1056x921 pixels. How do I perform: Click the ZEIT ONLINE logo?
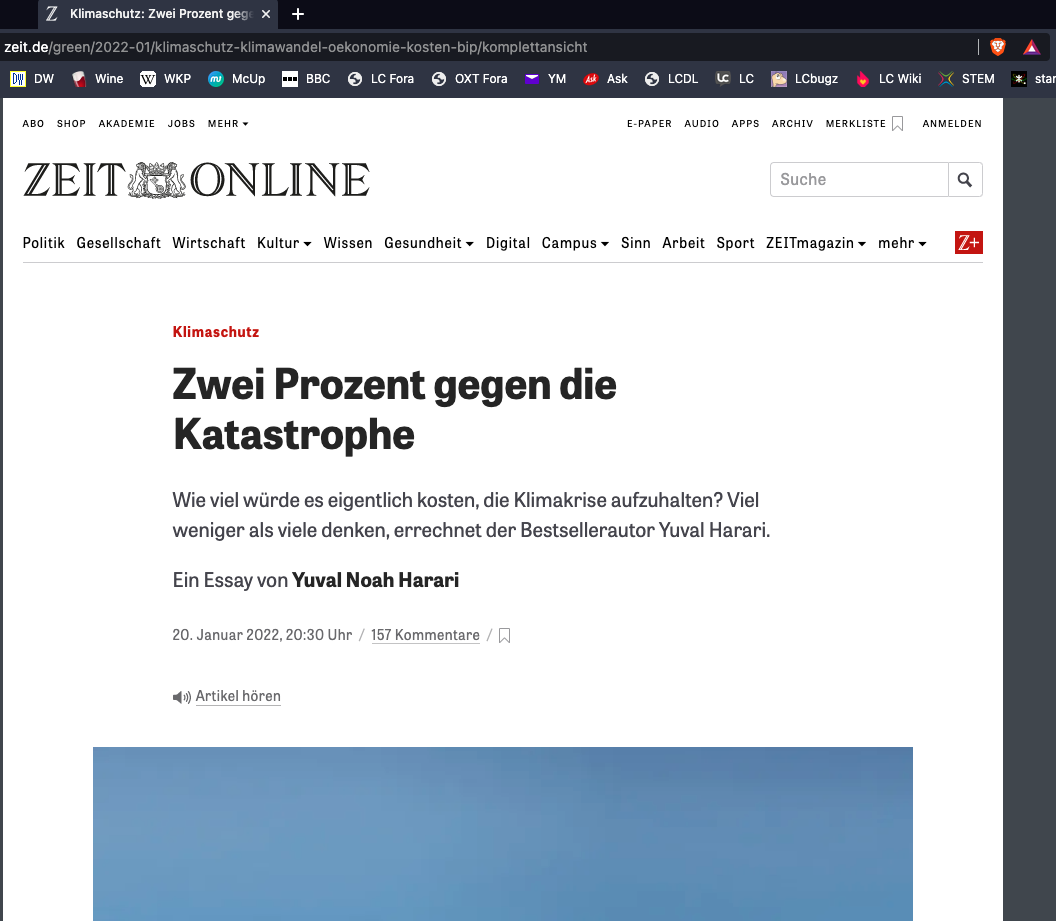(196, 180)
